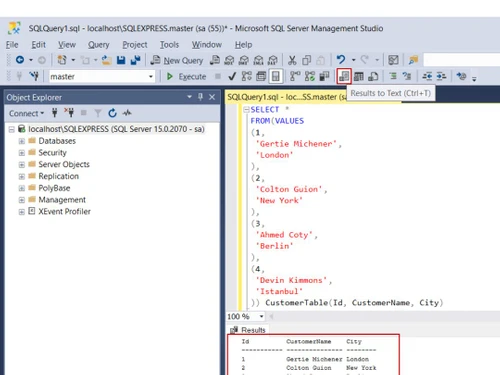500x375 pixels.
Task: Click the Open File folder icon
Action: tap(107, 60)
